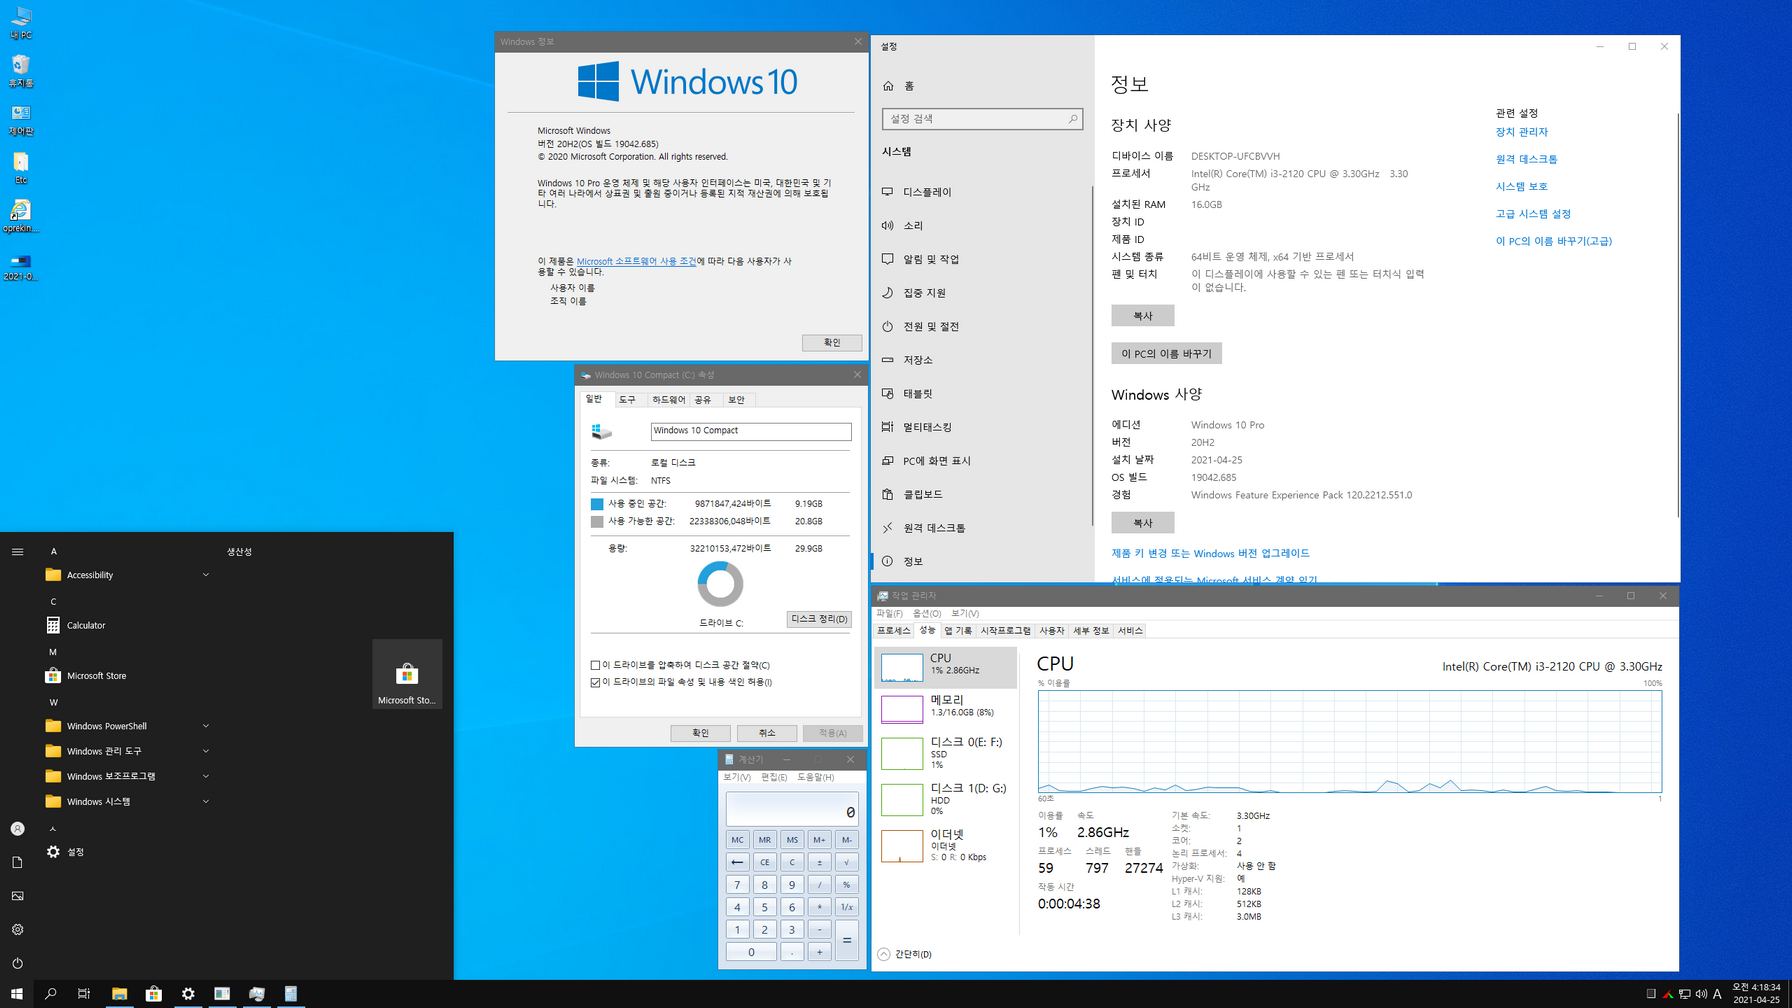Click 확인 in the Windows 정보 dialog
Viewport: 1792px width, 1008px height.
[832, 343]
